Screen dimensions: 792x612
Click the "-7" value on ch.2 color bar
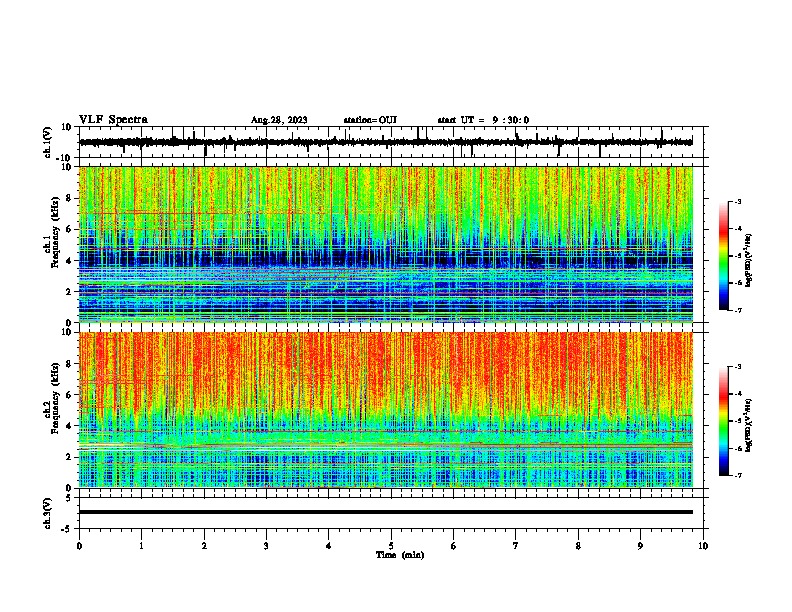[x=738, y=475]
